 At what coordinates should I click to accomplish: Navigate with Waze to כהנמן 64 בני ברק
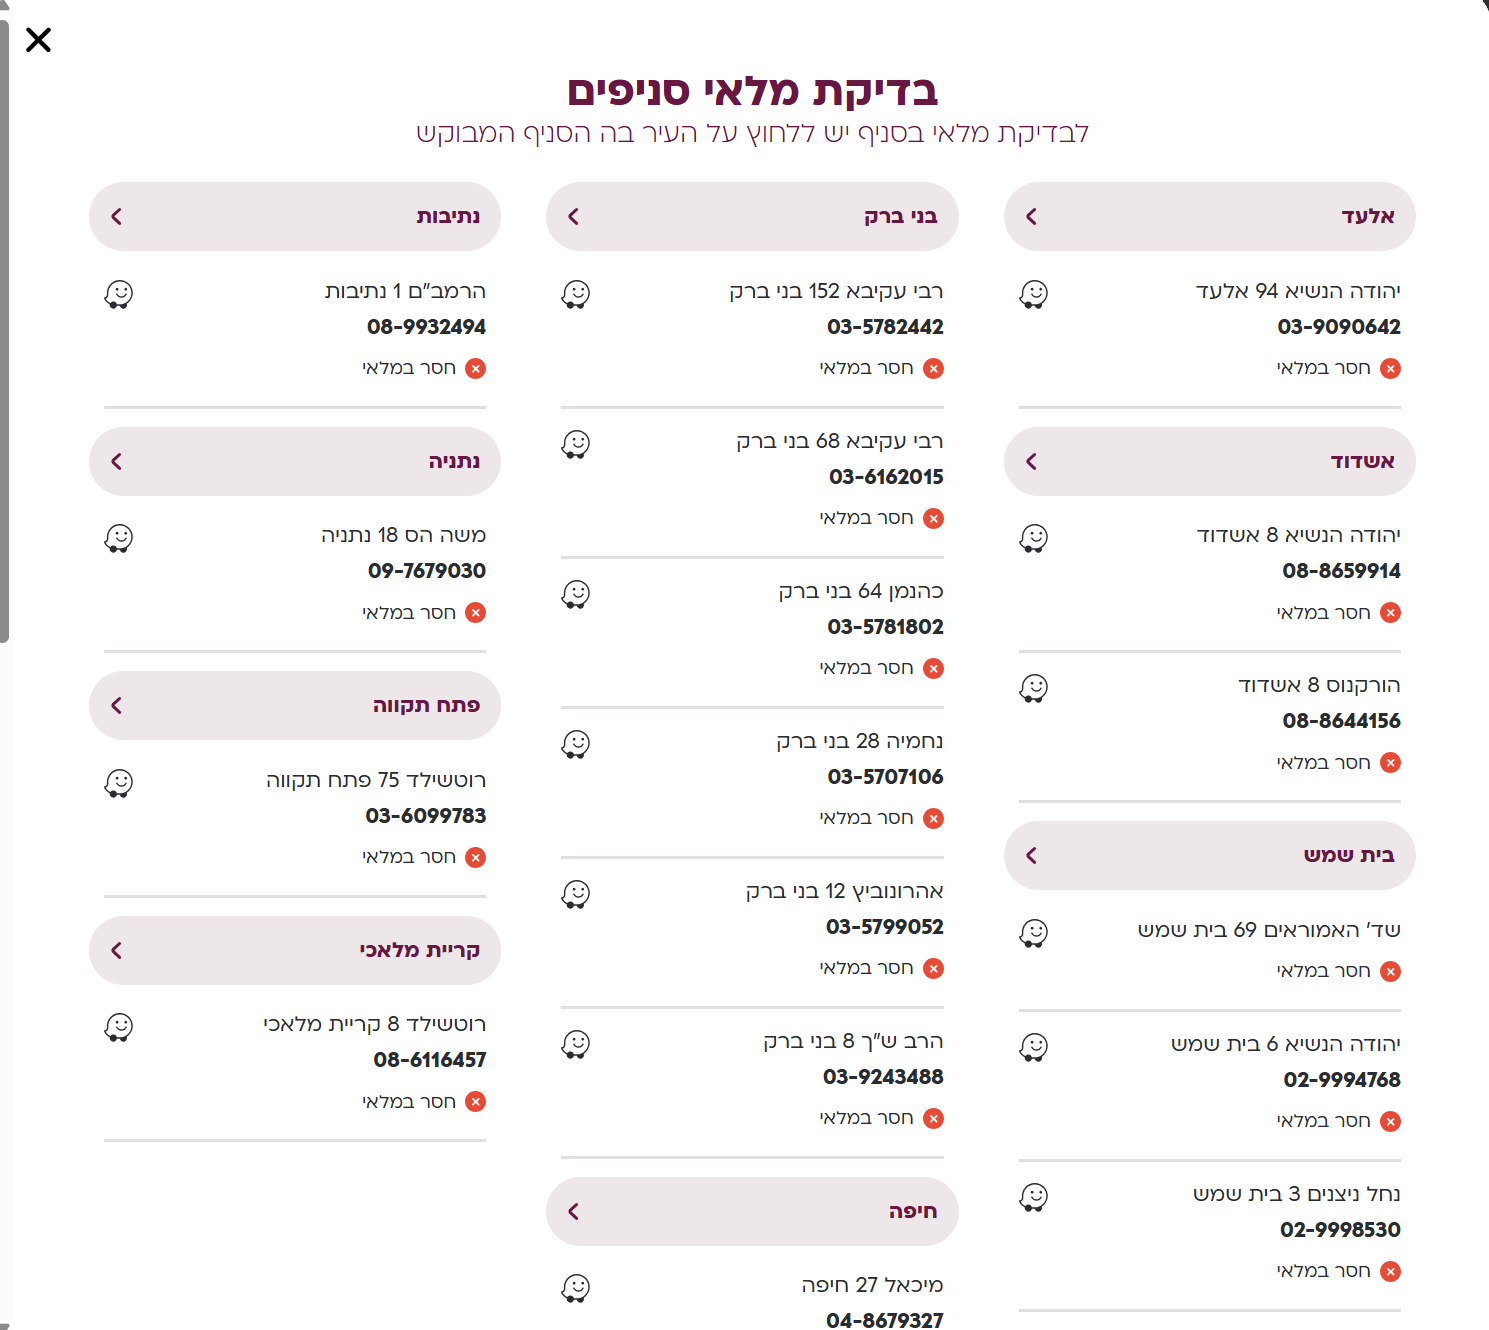click(x=576, y=594)
